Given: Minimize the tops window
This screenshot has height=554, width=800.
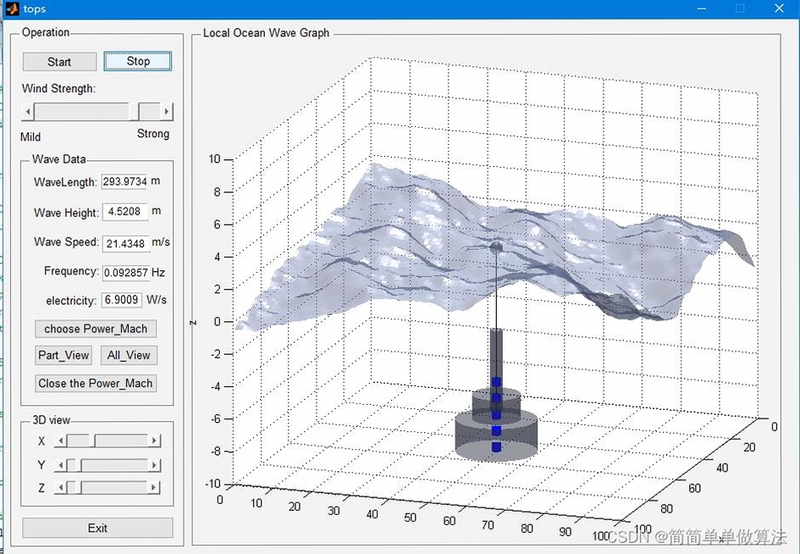Looking at the screenshot, I should (x=702, y=9).
